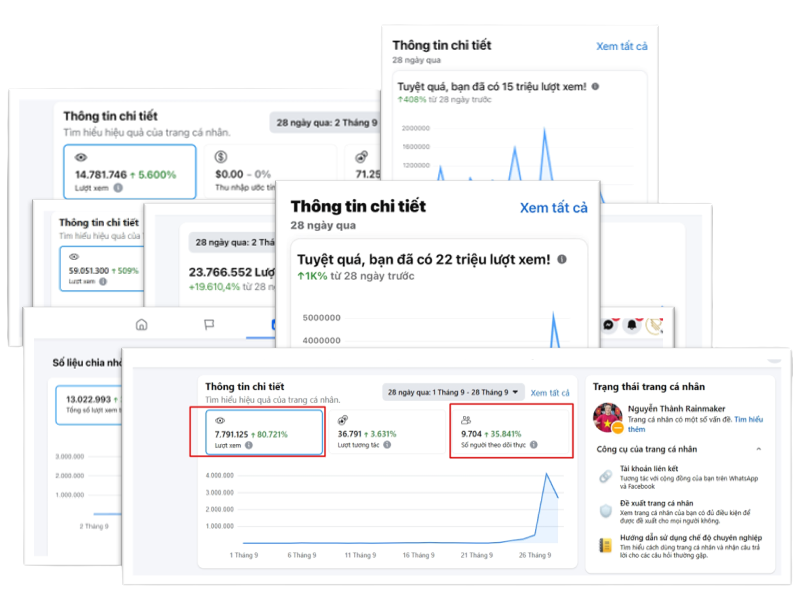Open the 1 Tháng 9 - 28 Tháng 9 dropdown

(x=453, y=392)
